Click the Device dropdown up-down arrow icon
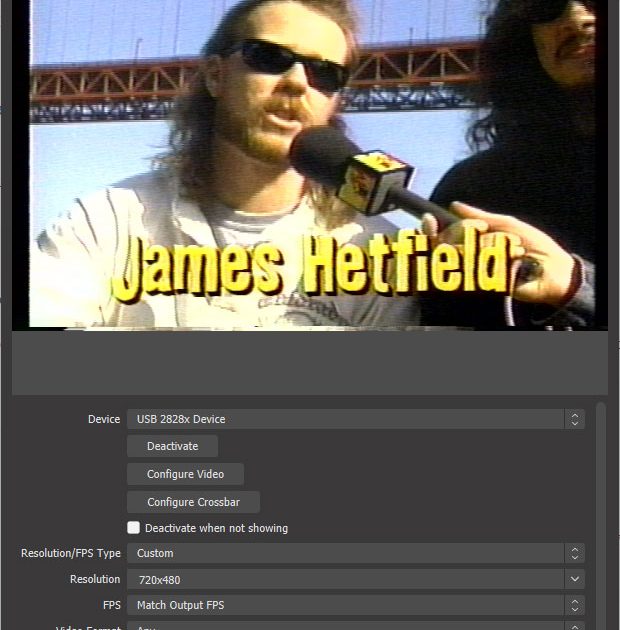Image resolution: width=620 pixels, height=630 pixels. pyautogui.click(x=574, y=420)
